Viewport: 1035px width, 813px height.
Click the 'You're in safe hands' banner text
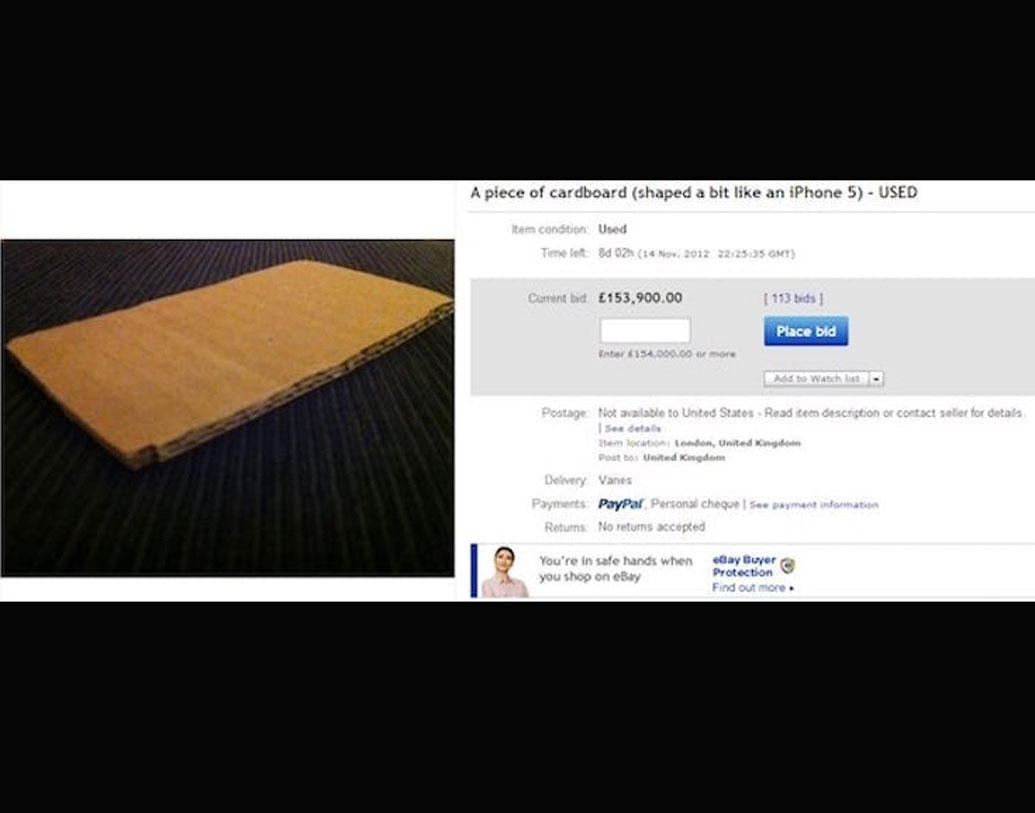(x=616, y=568)
